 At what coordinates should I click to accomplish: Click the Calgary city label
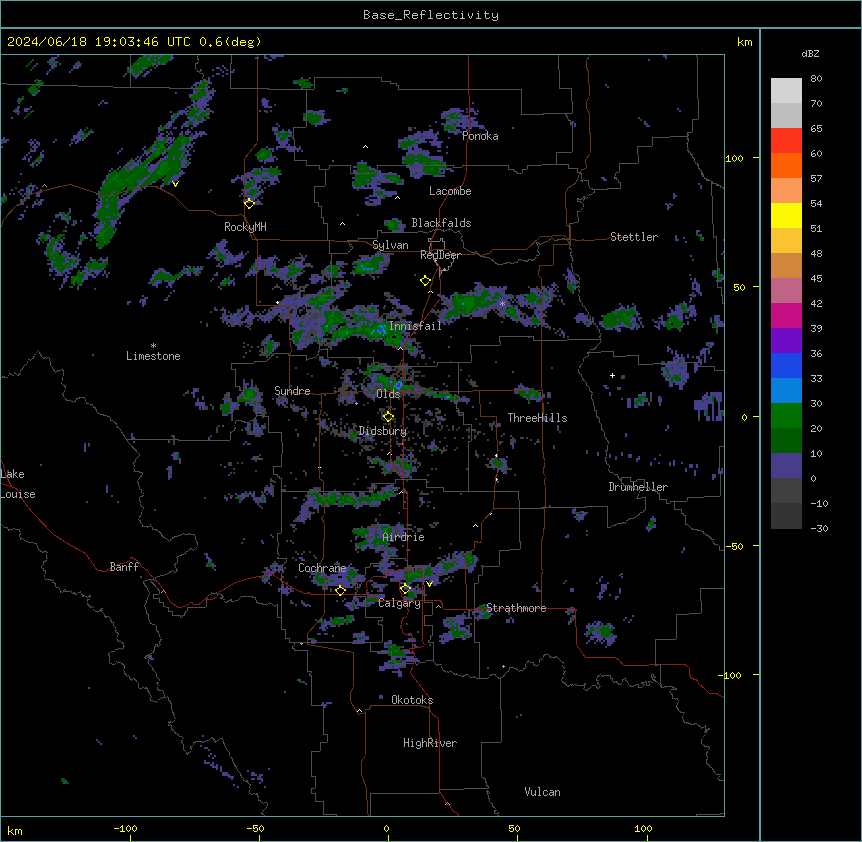point(399,603)
